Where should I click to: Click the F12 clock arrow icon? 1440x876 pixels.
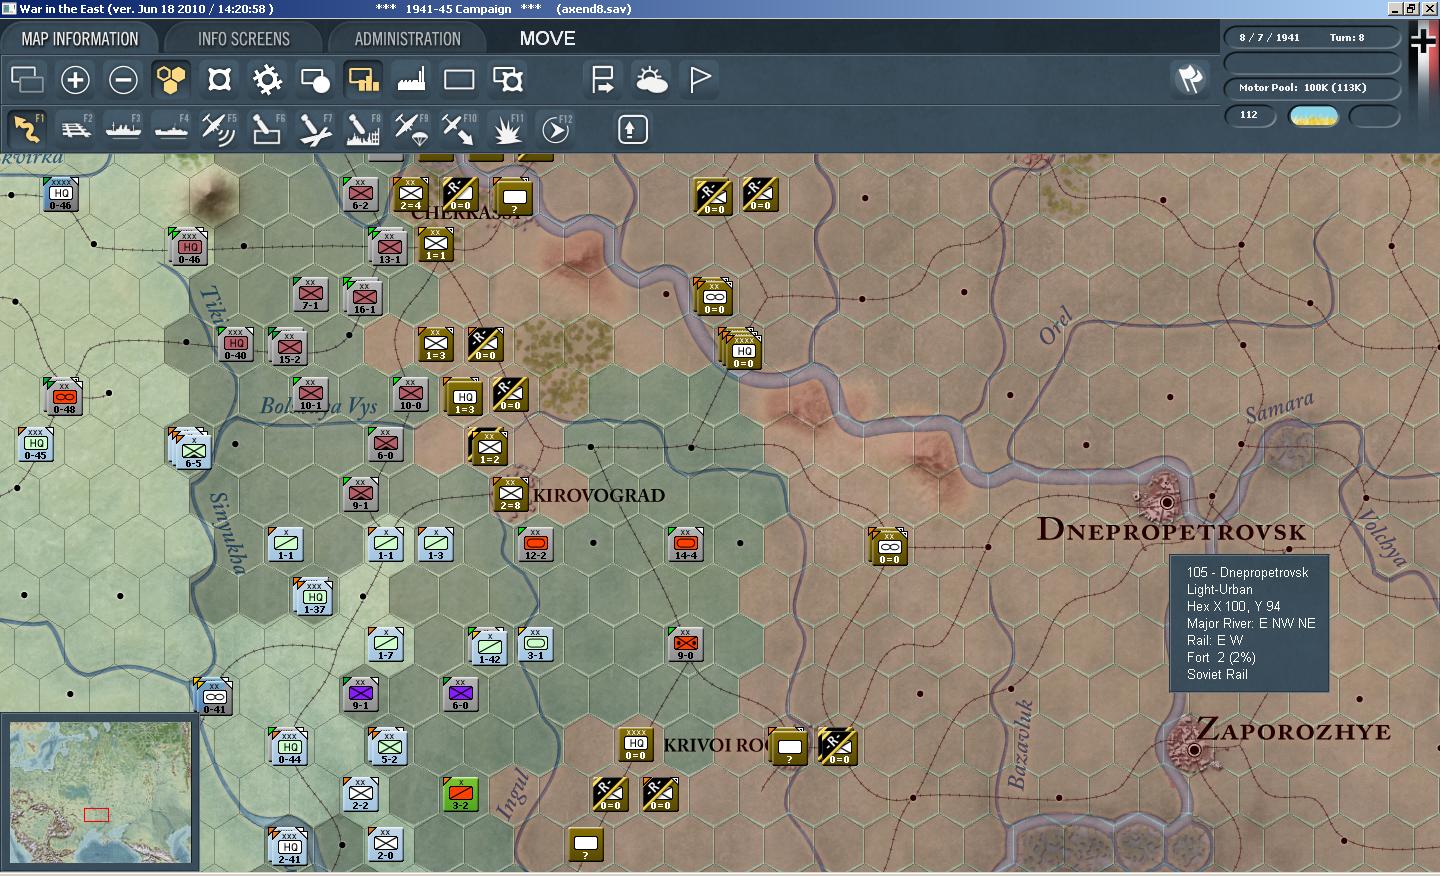(x=555, y=129)
